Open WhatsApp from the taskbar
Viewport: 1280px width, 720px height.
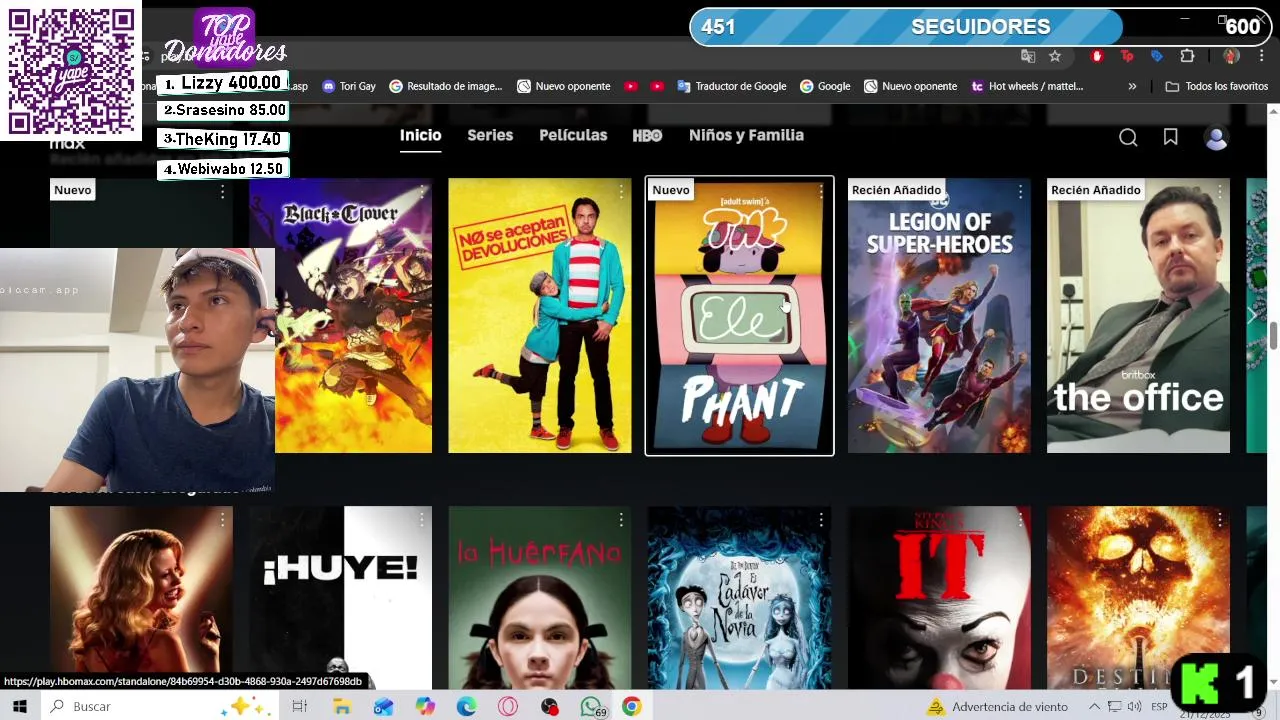coord(591,706)
